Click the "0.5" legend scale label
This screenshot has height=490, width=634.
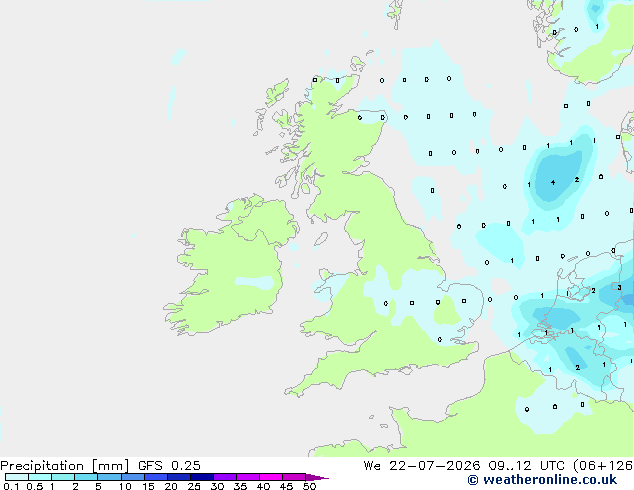coord(35,486)
